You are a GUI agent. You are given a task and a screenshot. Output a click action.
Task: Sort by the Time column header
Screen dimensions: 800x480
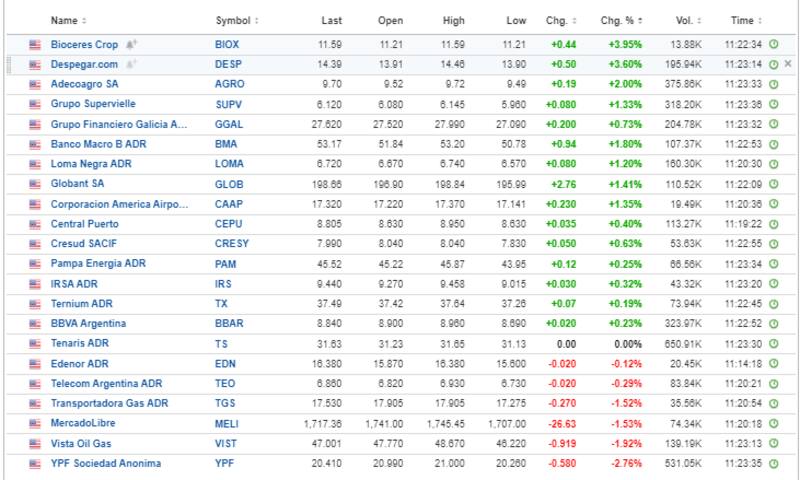pyautogui.click(x=745, y=21)
